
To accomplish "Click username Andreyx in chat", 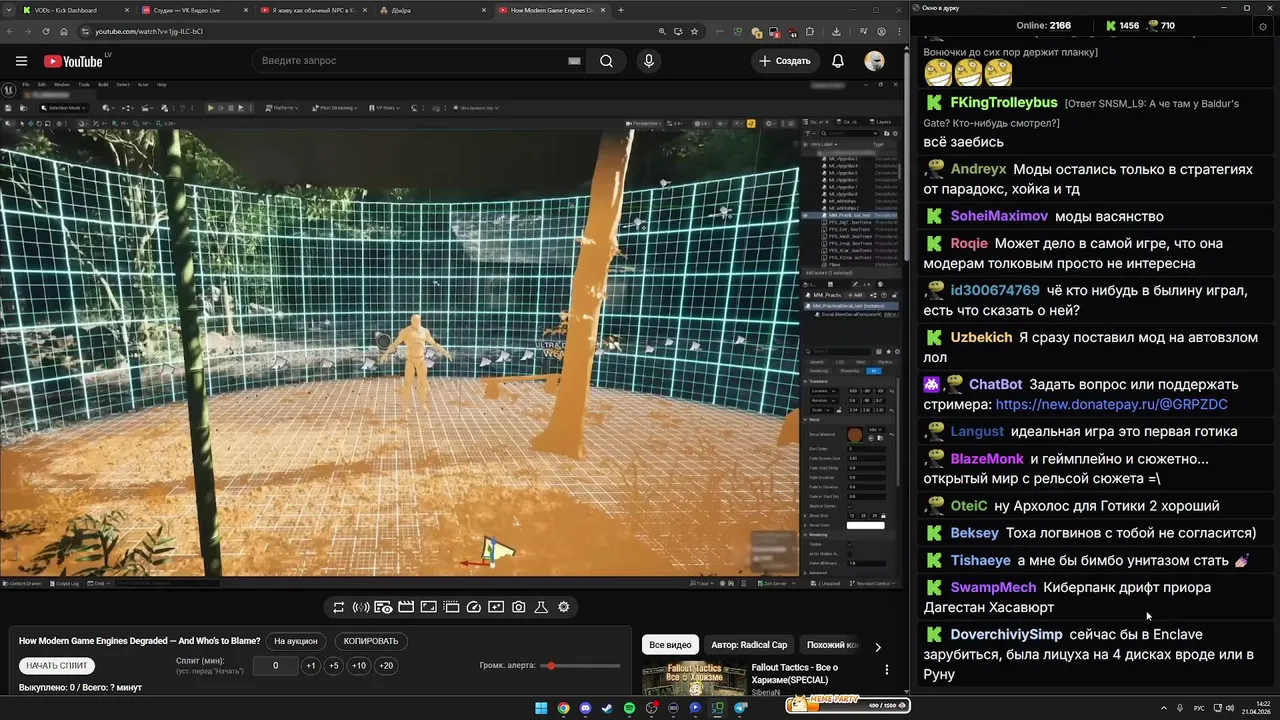I will [x=978, y=170].
